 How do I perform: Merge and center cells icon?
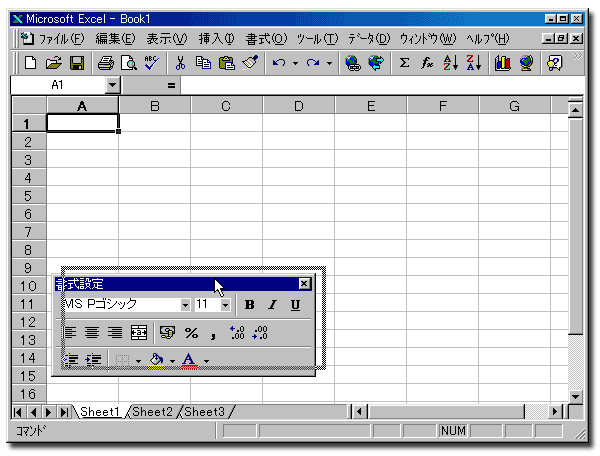click(139, 332)
